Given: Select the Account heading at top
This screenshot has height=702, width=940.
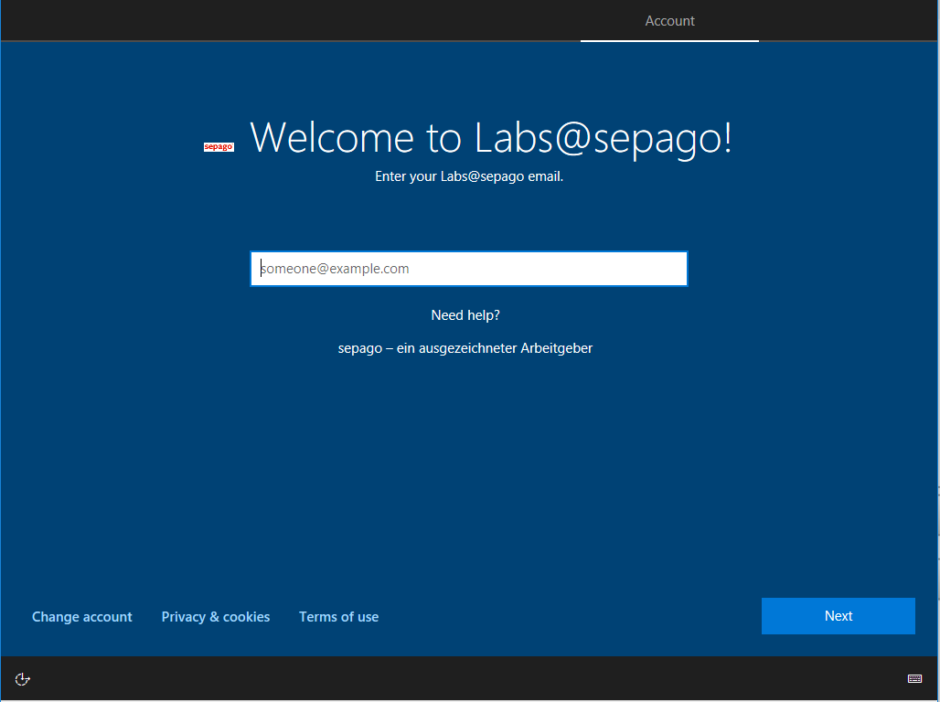Looking at the screenshot, I should [669, 21].
